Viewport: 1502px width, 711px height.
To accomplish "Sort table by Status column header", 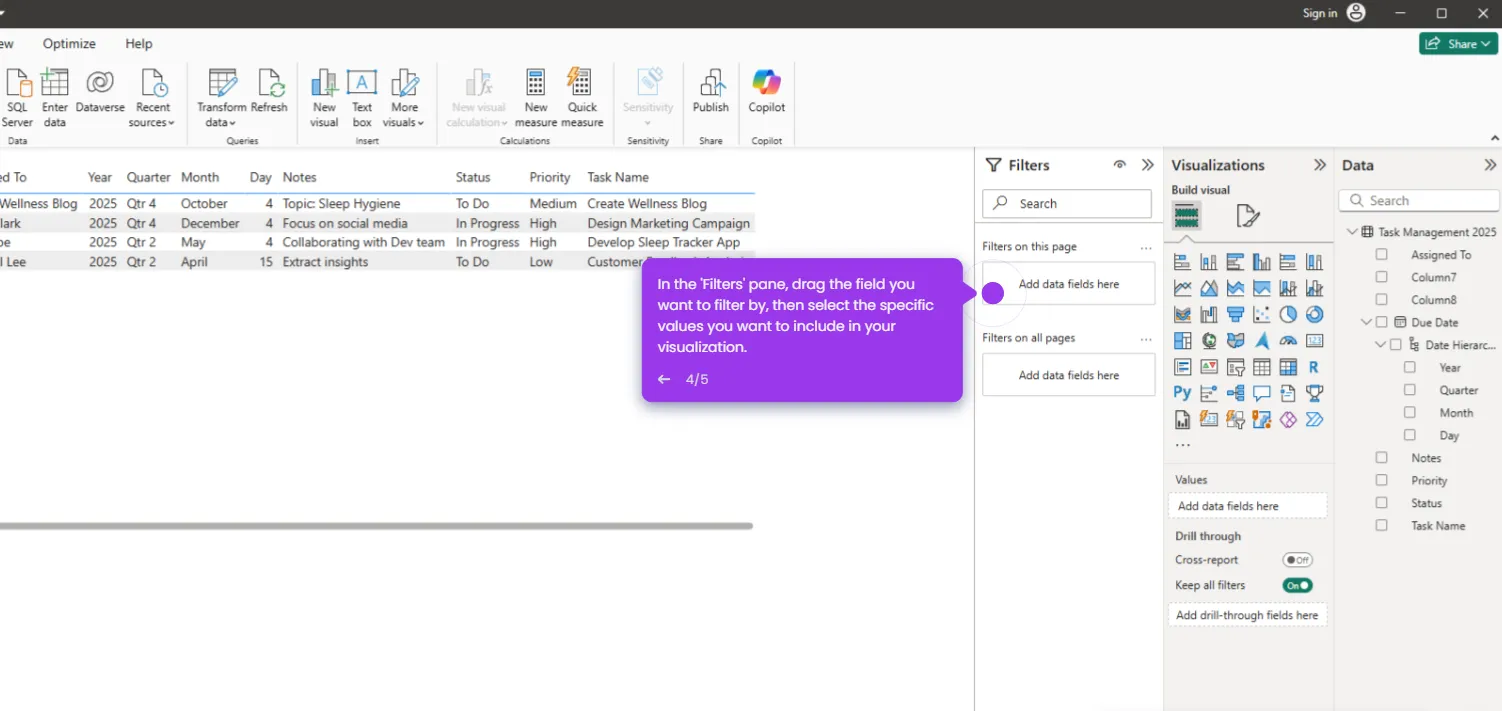I will (x=473, y=177).
